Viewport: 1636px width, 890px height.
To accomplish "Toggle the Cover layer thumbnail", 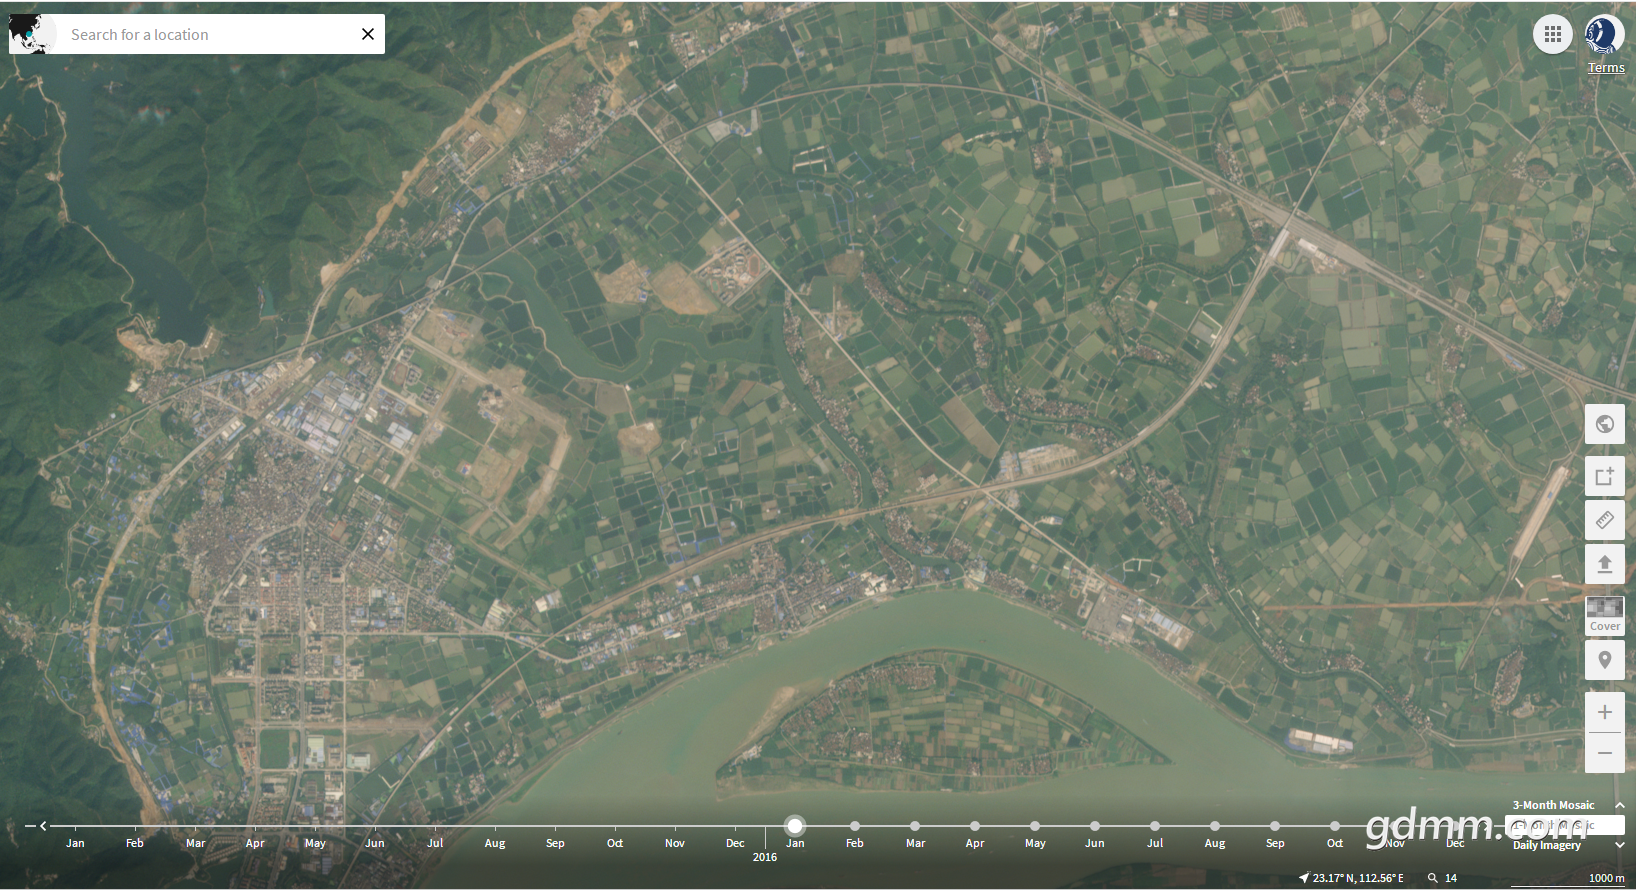I will [1605, 615].
